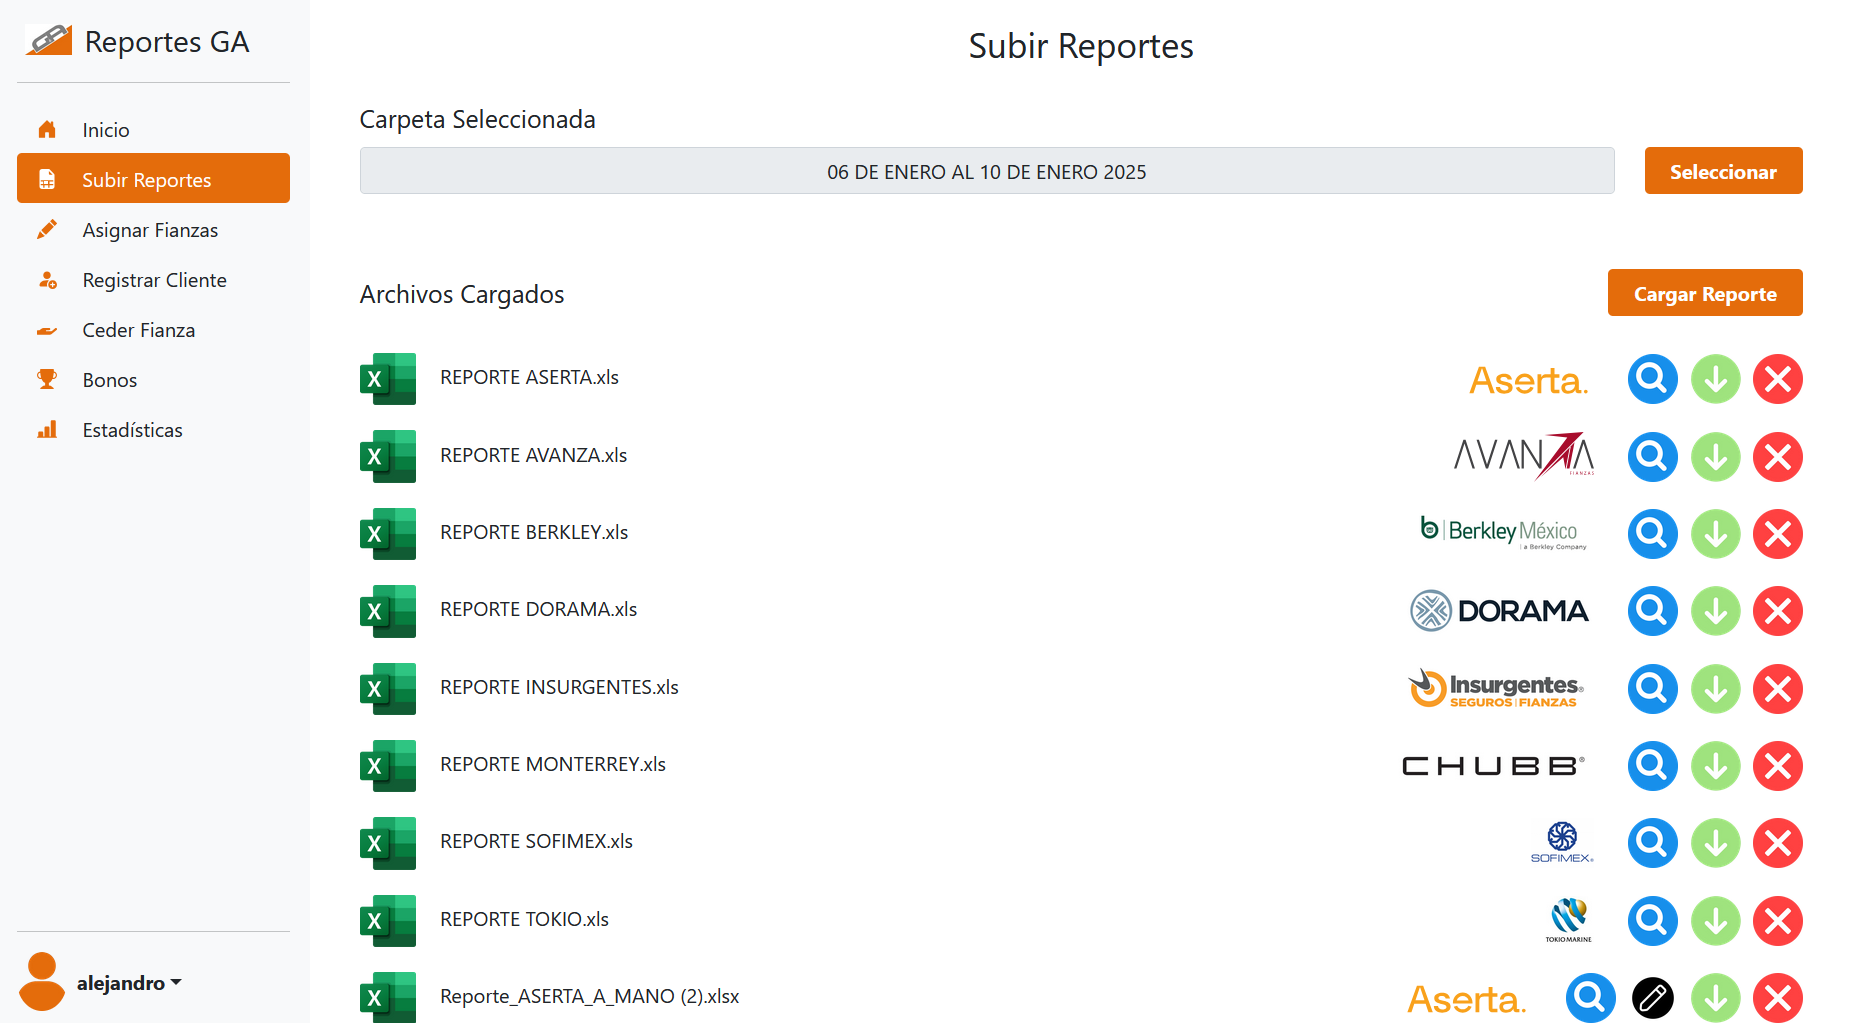Viewport: 1852px width, 1023px height.
Task: Open the Bonos trophy menu item
Action: point(110,380)
